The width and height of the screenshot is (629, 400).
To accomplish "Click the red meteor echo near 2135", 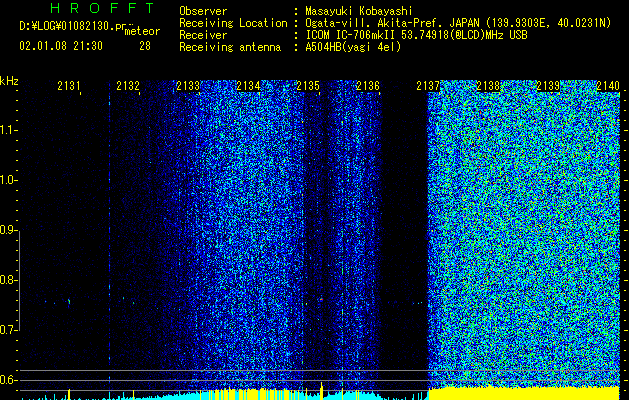I will pyautogui.click(x=321, y=299).
